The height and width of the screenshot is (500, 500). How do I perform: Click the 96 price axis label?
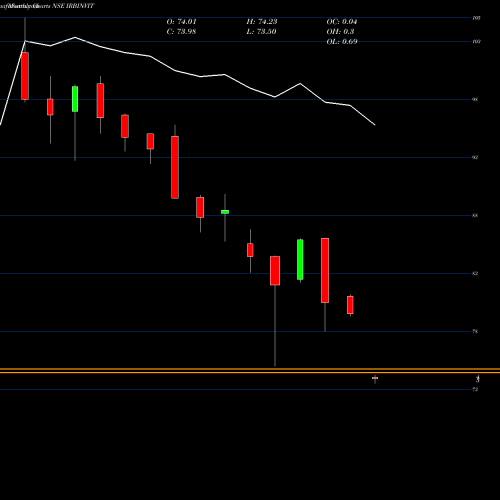475,99
